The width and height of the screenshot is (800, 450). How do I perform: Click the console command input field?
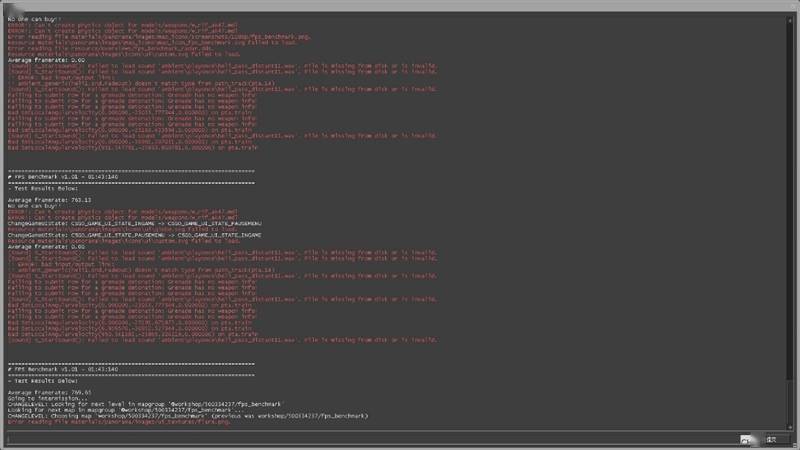370,438
